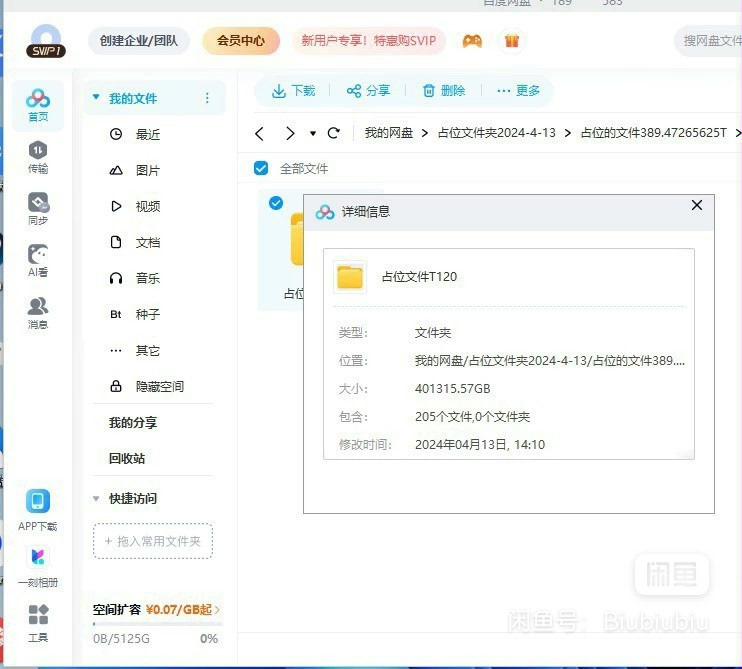Click 创建企业/团队 button
The image size is (742, 669).
(x=139, y=41)
